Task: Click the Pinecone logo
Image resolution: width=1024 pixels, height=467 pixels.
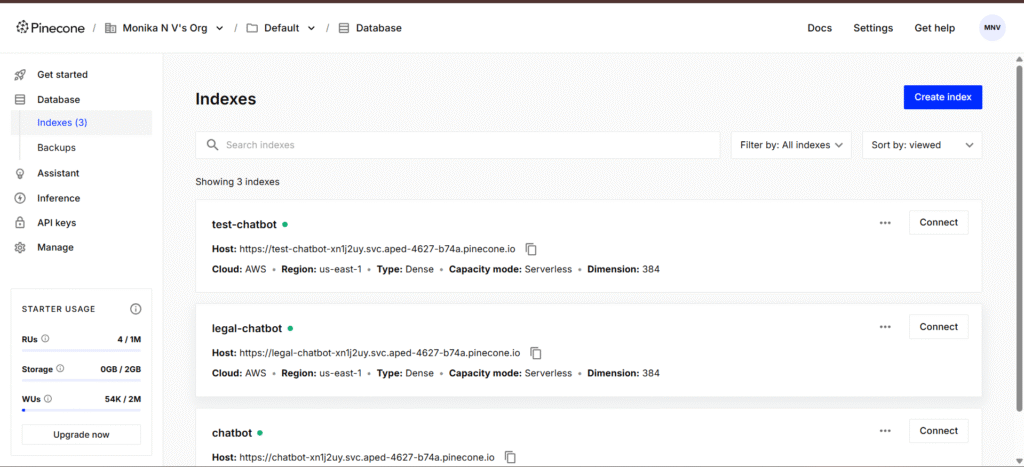Action: [52, 28]
